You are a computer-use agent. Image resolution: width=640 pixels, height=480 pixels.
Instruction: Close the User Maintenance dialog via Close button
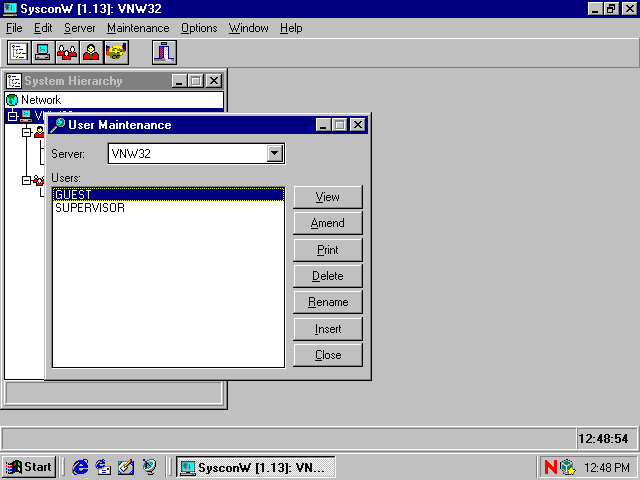point(328,355)
